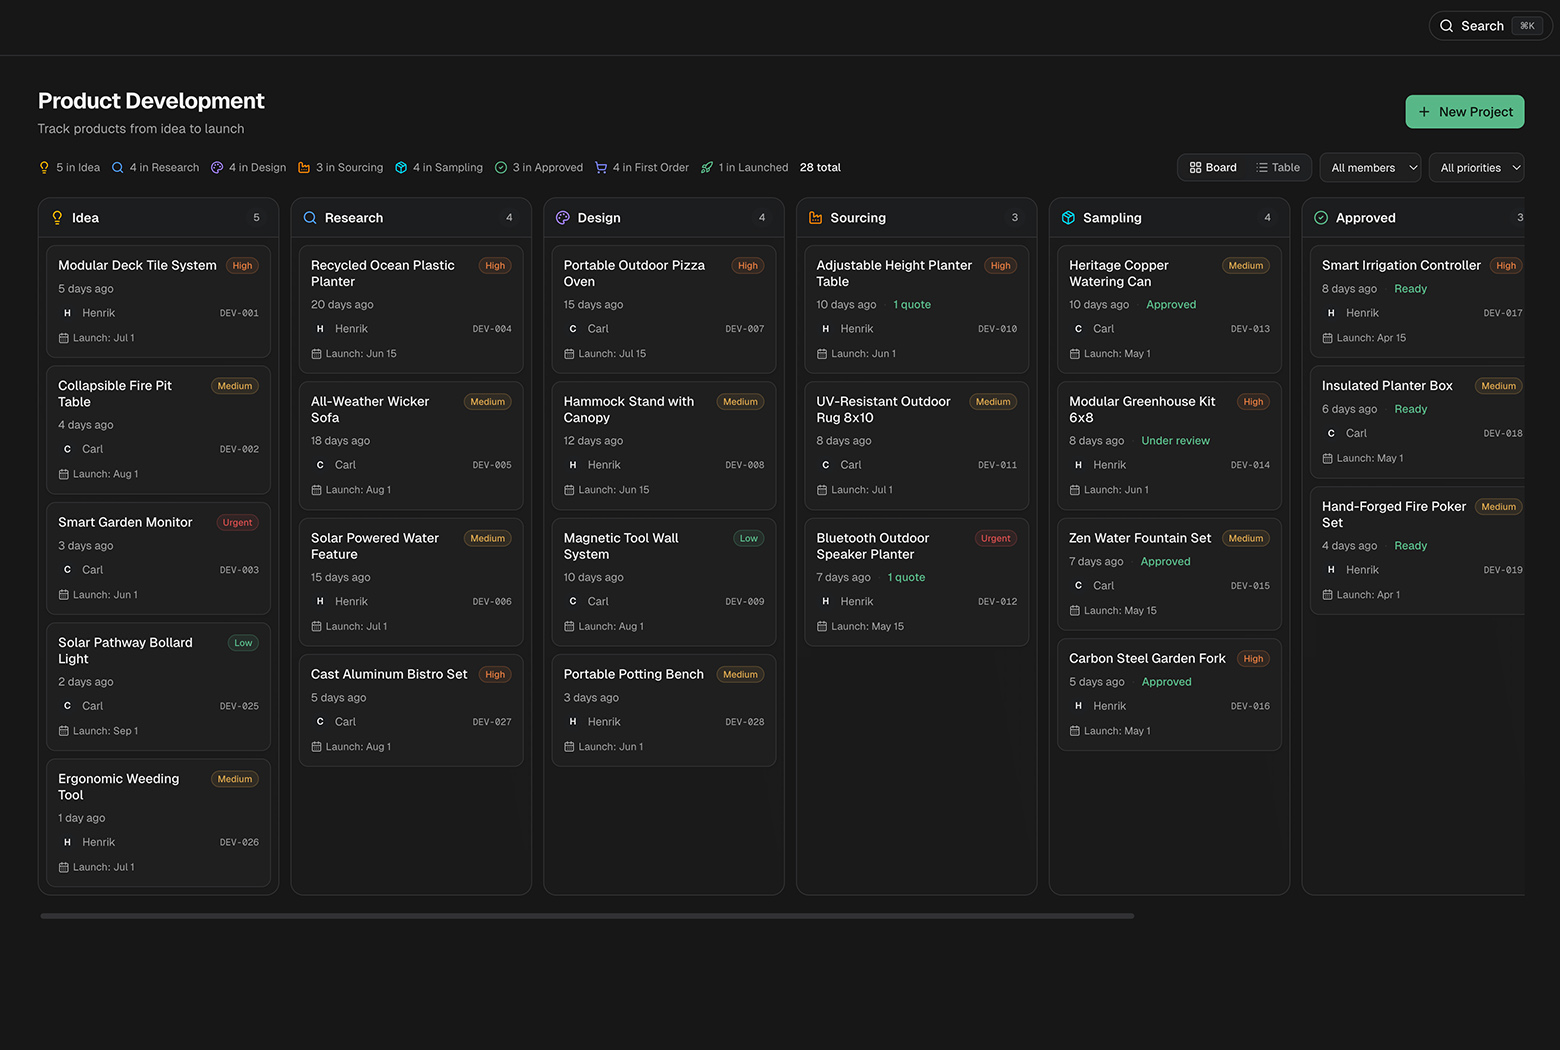Click the calendar icon on Modular Deck Tile System
This screenshot has width=1560, height=1050.
click(x=64, y=338)
